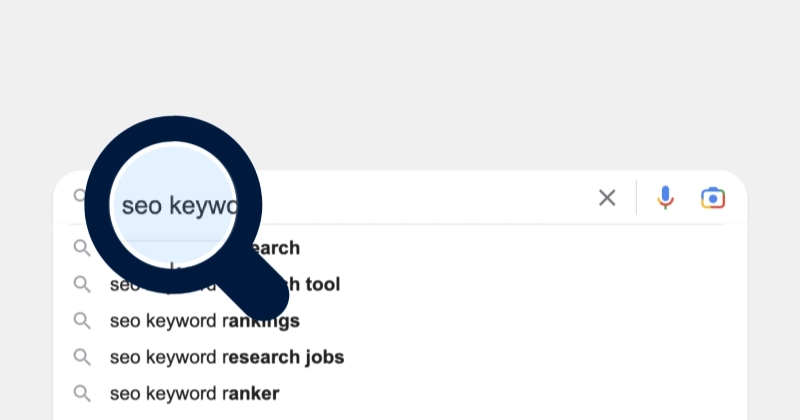Viewport: 800px width, 420px height.
Task: Click the gray background above the search box
Action: (400, 77)
